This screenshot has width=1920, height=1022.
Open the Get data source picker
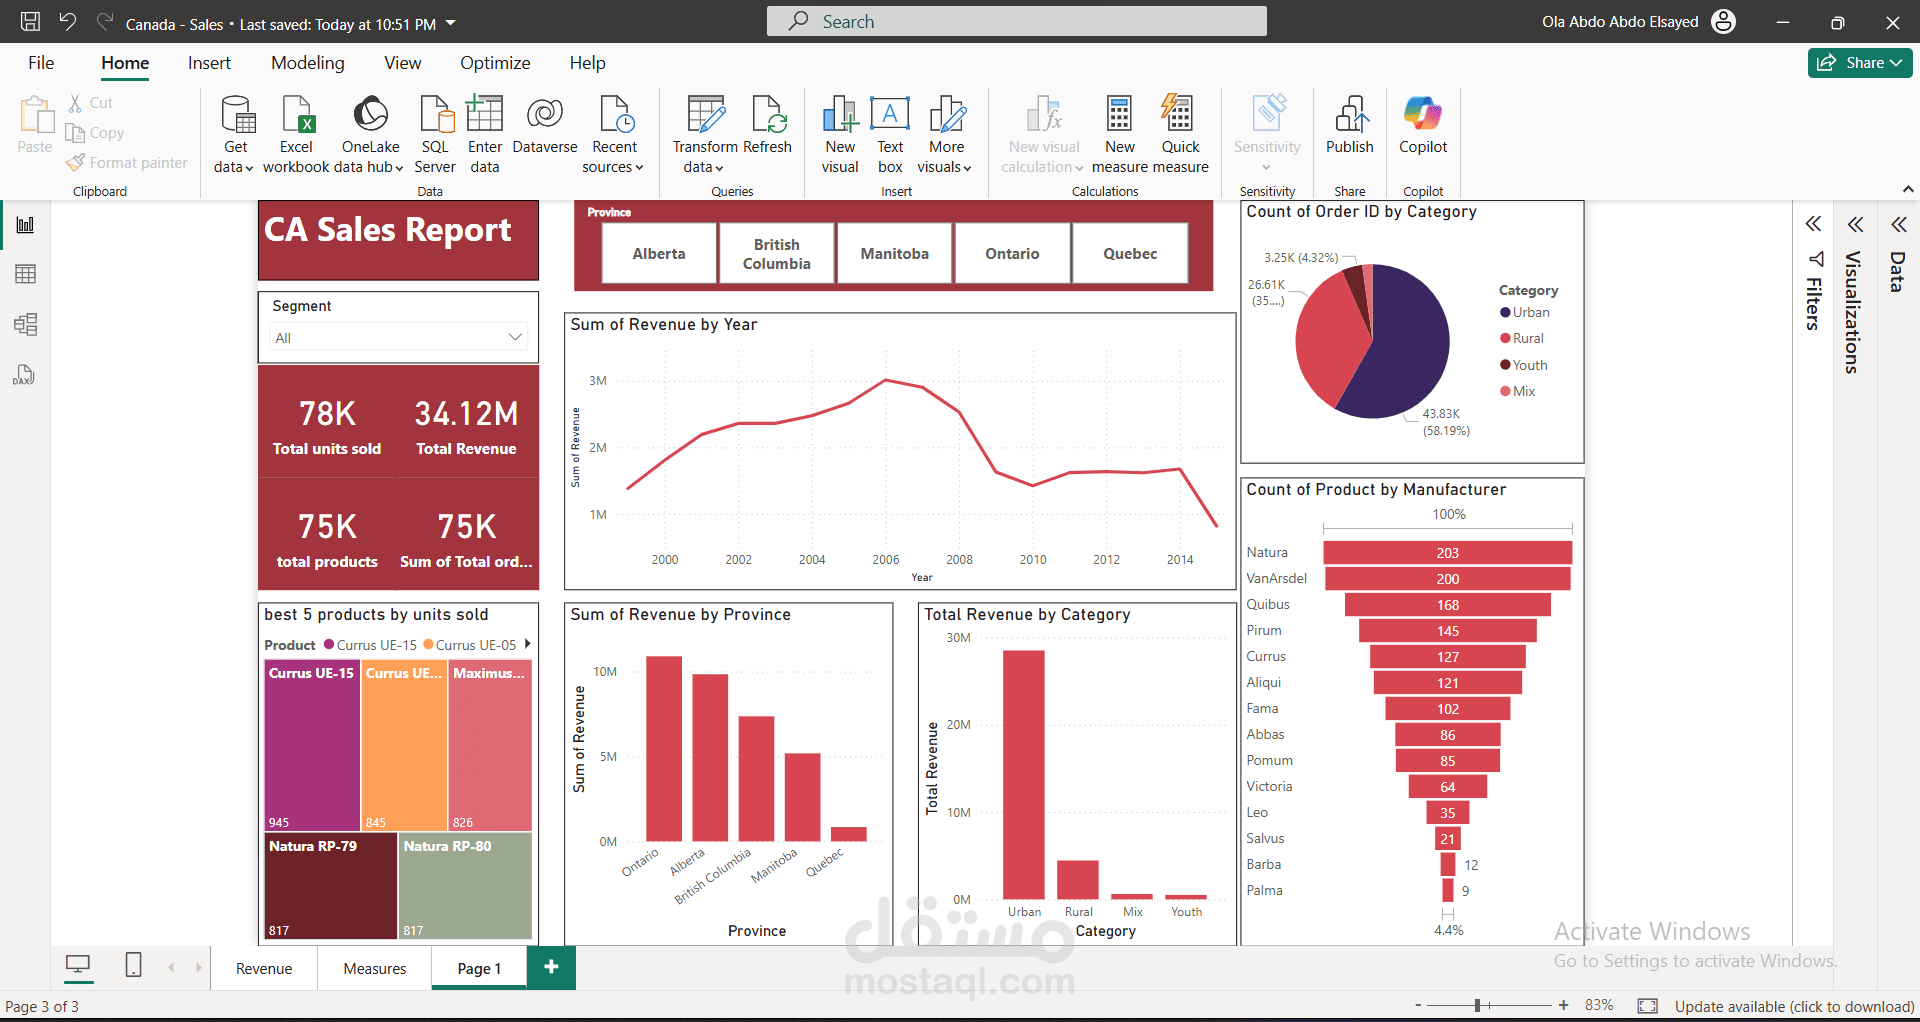(235, 135)
